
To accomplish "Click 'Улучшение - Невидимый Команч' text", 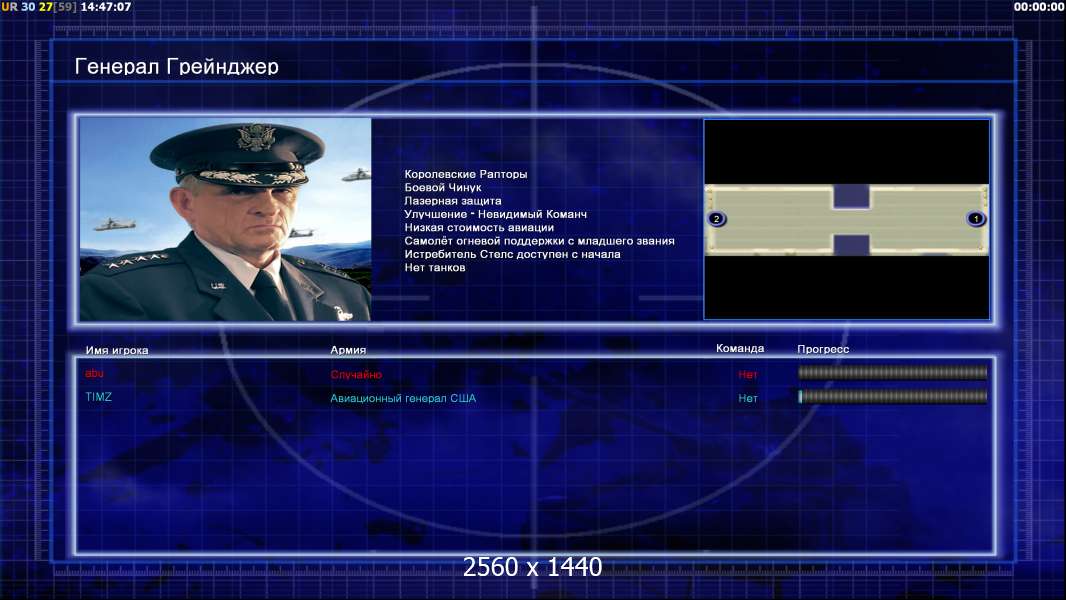I will (496, 214).
